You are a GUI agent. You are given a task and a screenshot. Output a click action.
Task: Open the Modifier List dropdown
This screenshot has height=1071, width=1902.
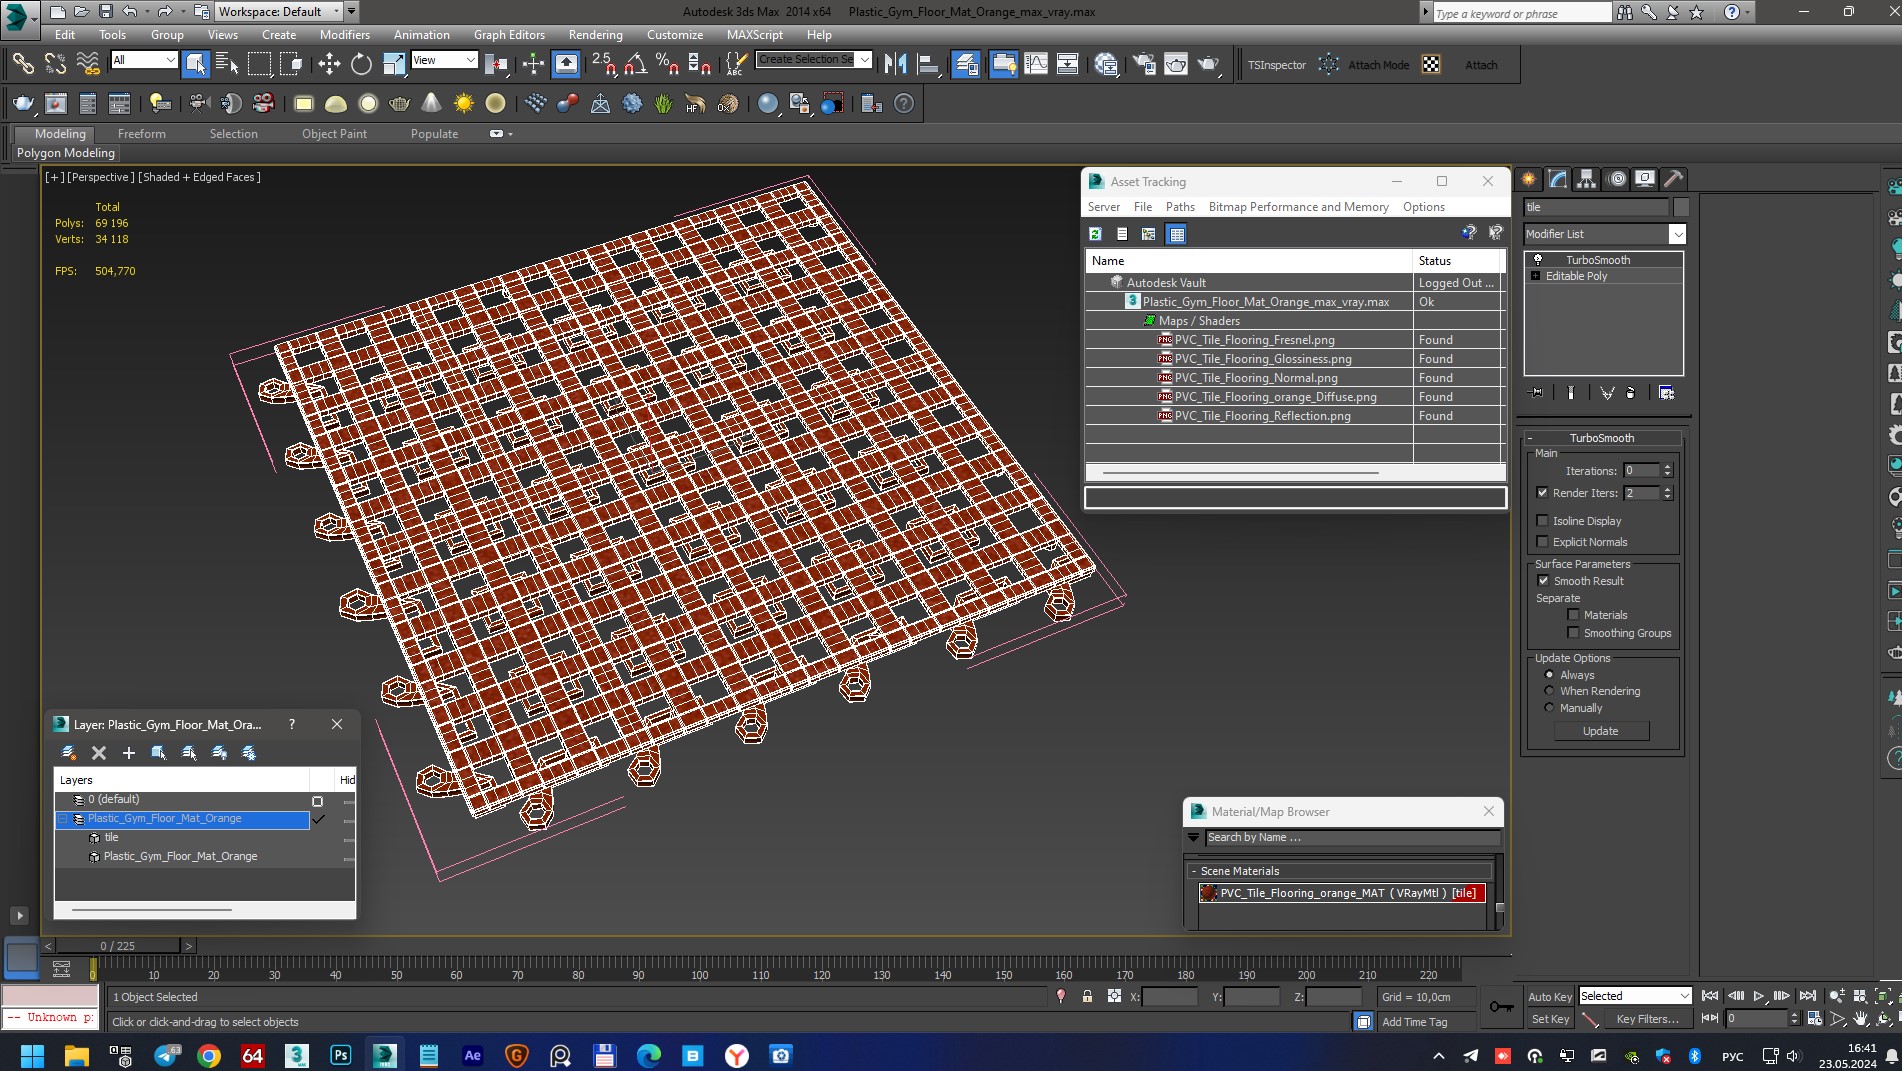click(x=1677, y=234)
